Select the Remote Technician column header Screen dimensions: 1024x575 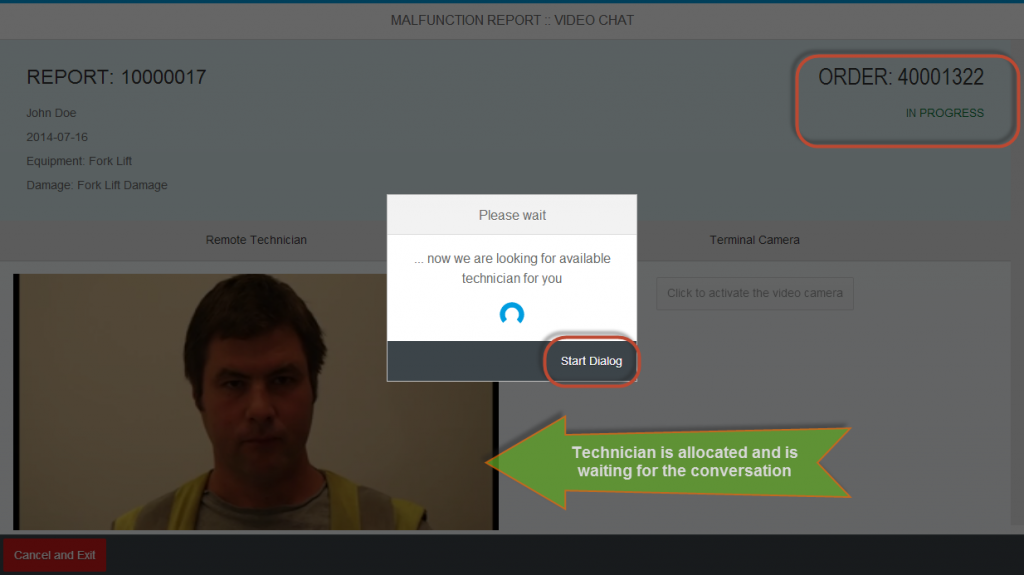point(256,240)
